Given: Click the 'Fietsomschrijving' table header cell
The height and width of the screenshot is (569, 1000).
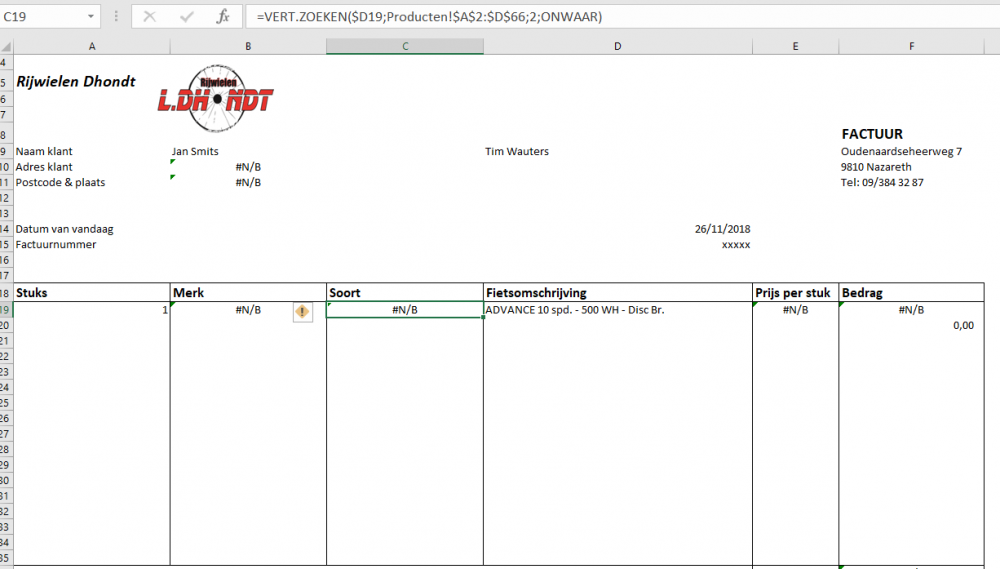Looking at the screenshot, I should [x=617, y=293].
